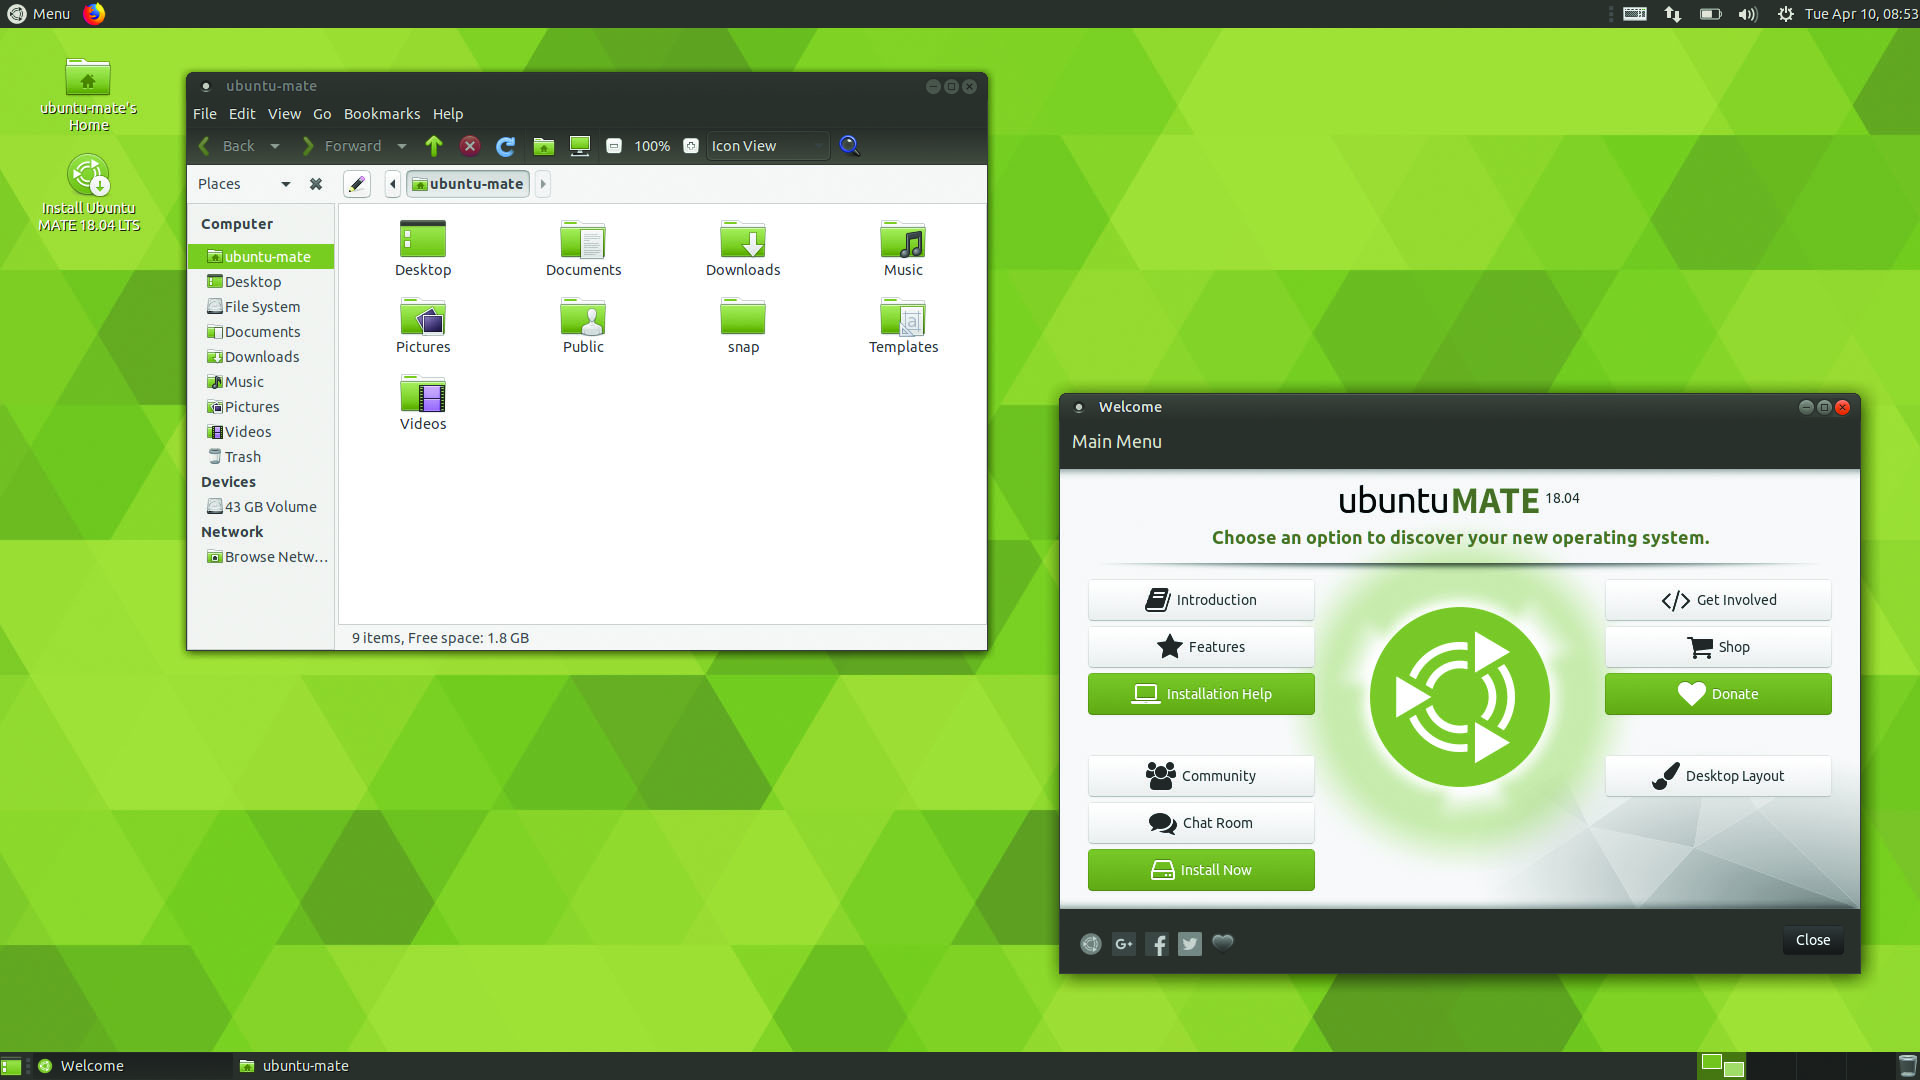Screen dimensions: 1920x1080
Task: Open the main Menu in top panel
Action: point(39,14)
